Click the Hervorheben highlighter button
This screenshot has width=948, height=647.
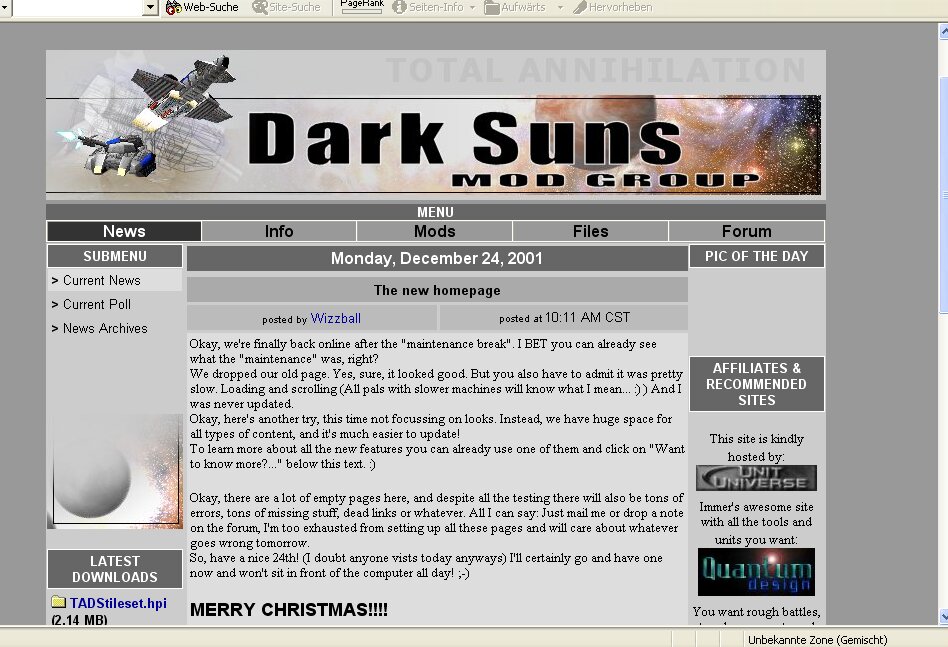click(612, 7)
